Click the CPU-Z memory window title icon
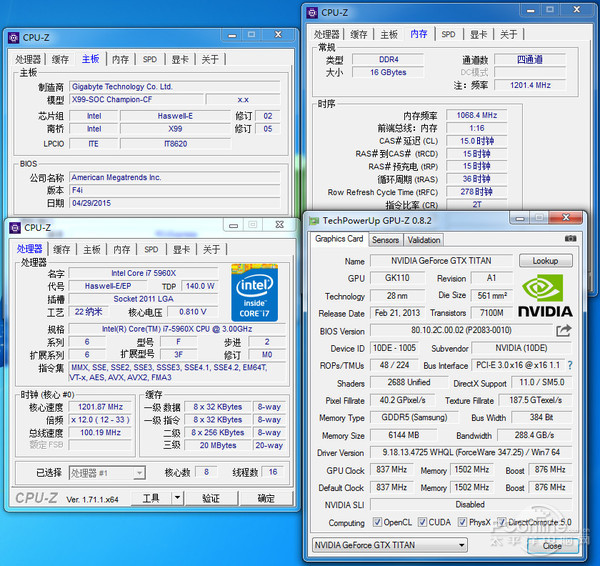The height and width of the screenshot is (566, 600). [312, 13]
